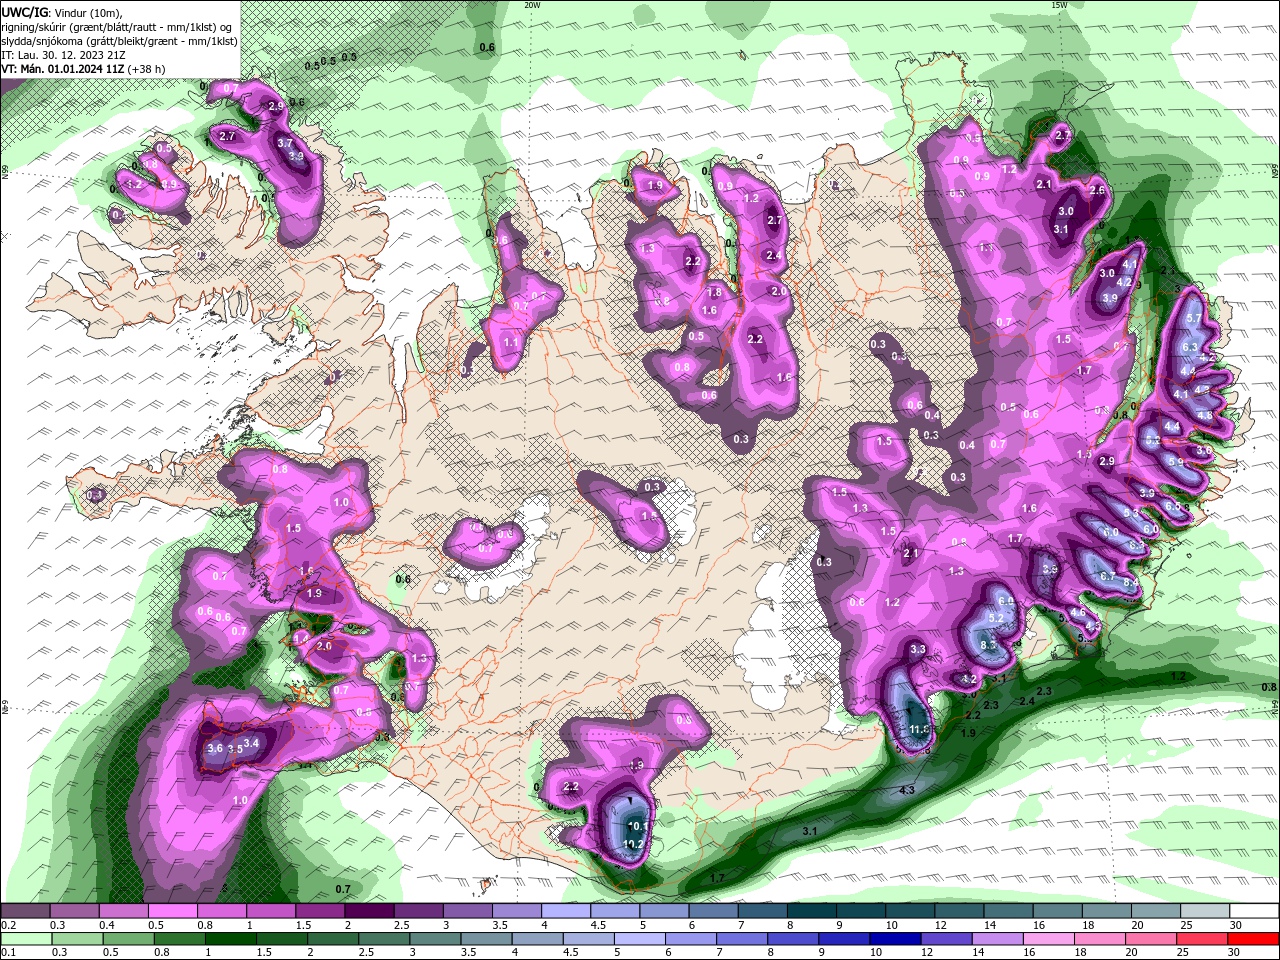This screenshot has height=960, width=1280.
Task: Click the lavender 4 swatch in snow legend
Action: [566, 911]
